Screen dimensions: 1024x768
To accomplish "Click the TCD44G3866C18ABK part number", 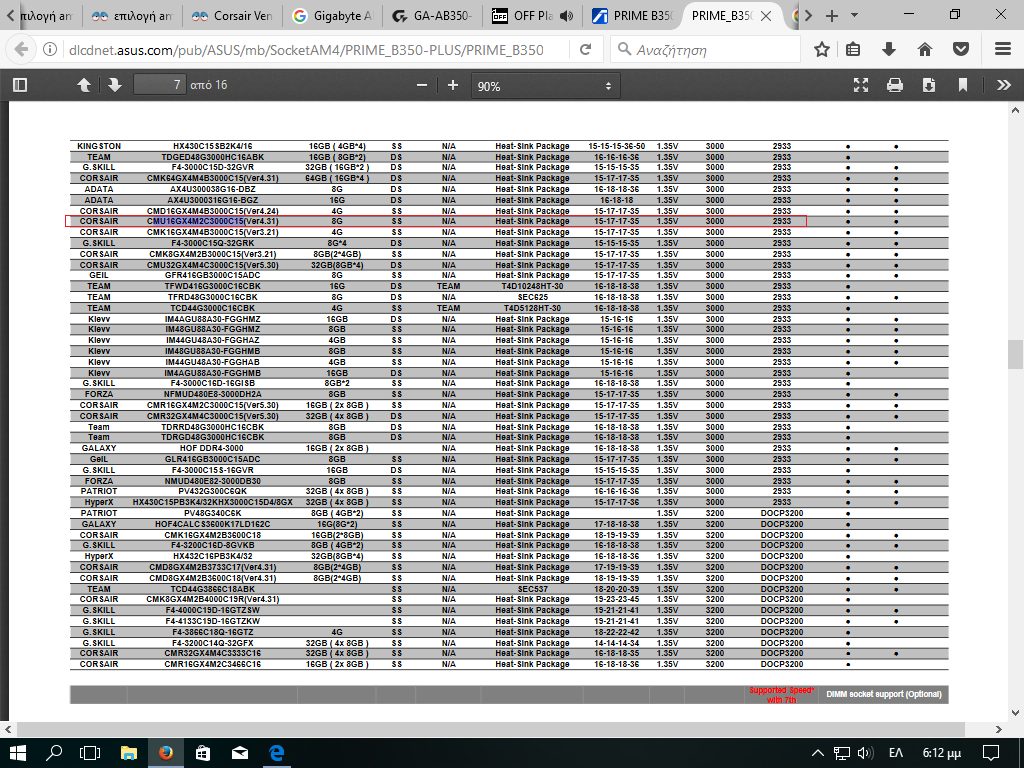I will pos(212,589).
